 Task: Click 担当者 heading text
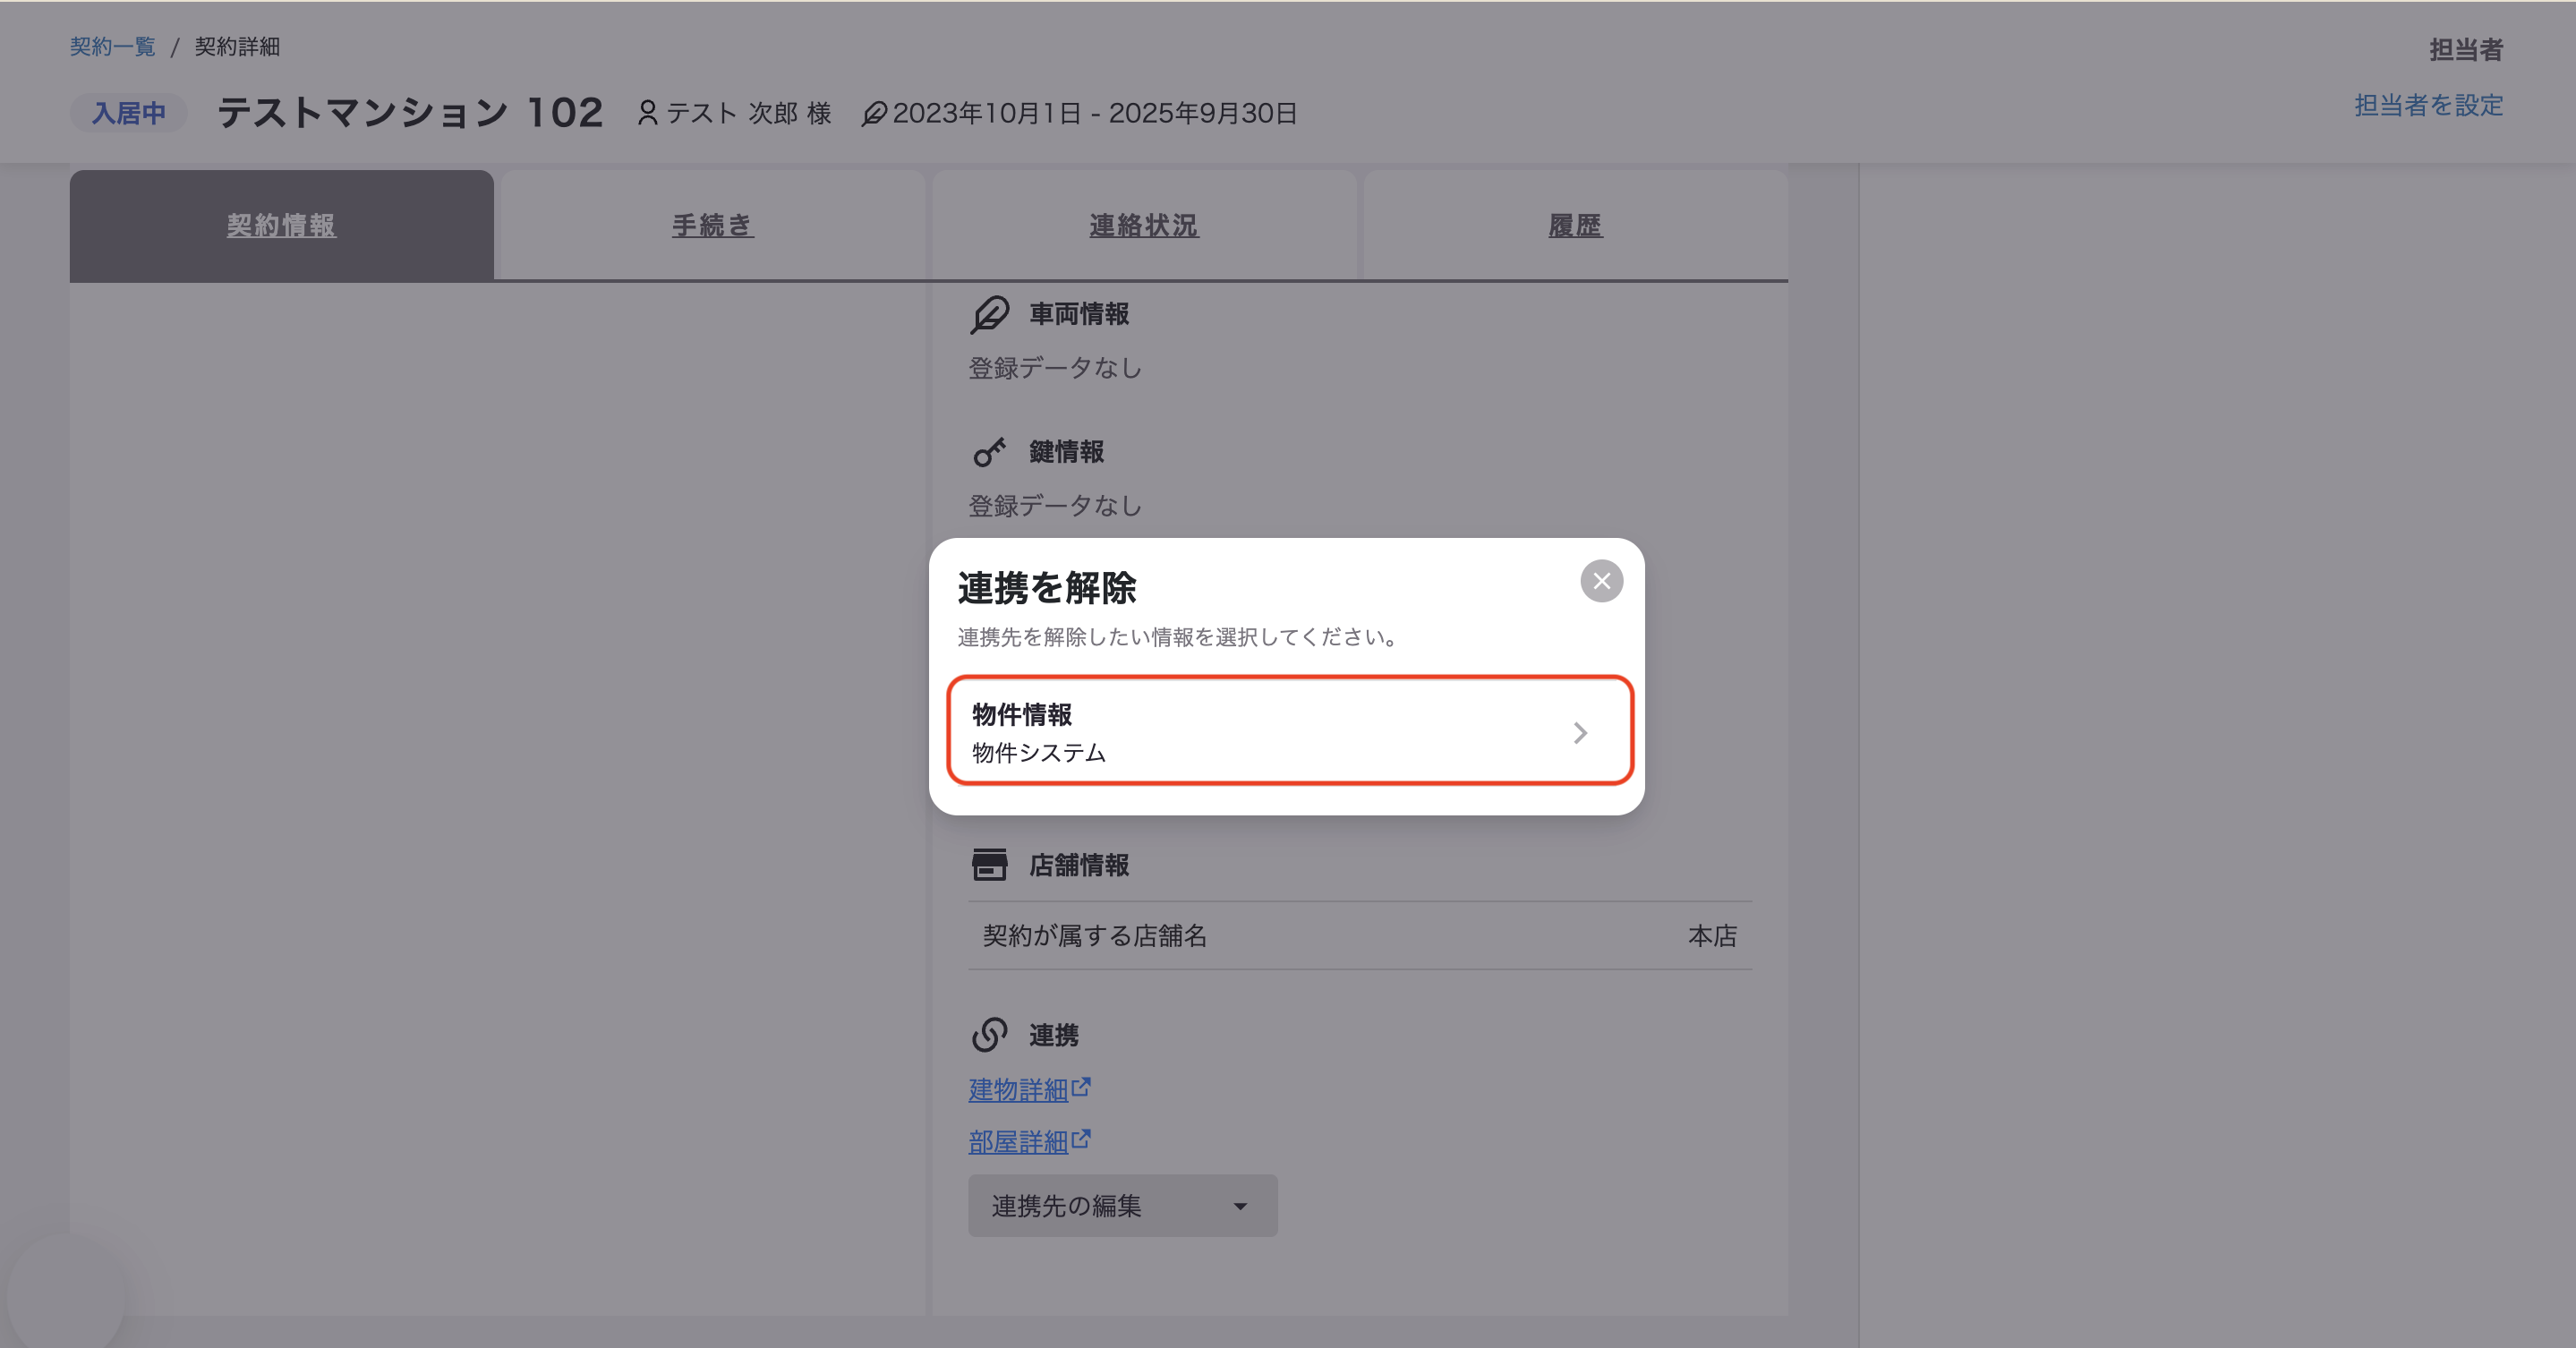tap(2466, 50)
